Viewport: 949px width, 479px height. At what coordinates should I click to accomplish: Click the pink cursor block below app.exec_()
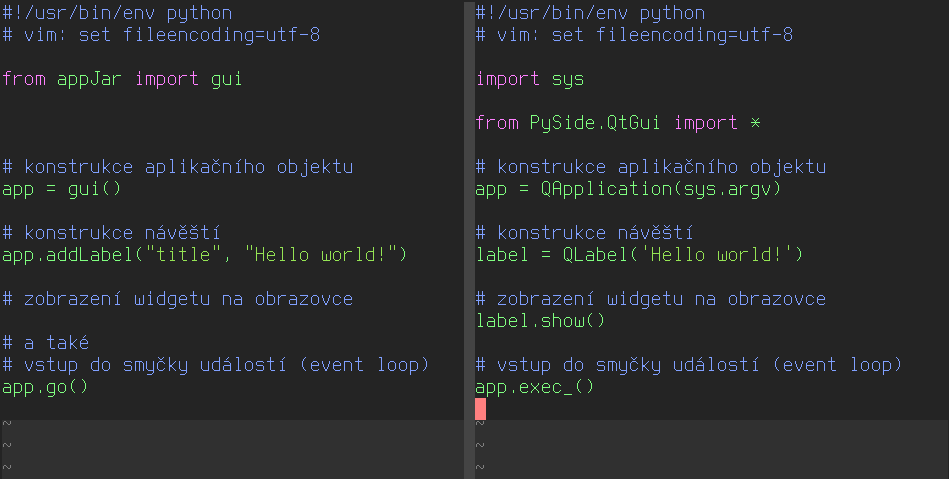coord(481,408)
